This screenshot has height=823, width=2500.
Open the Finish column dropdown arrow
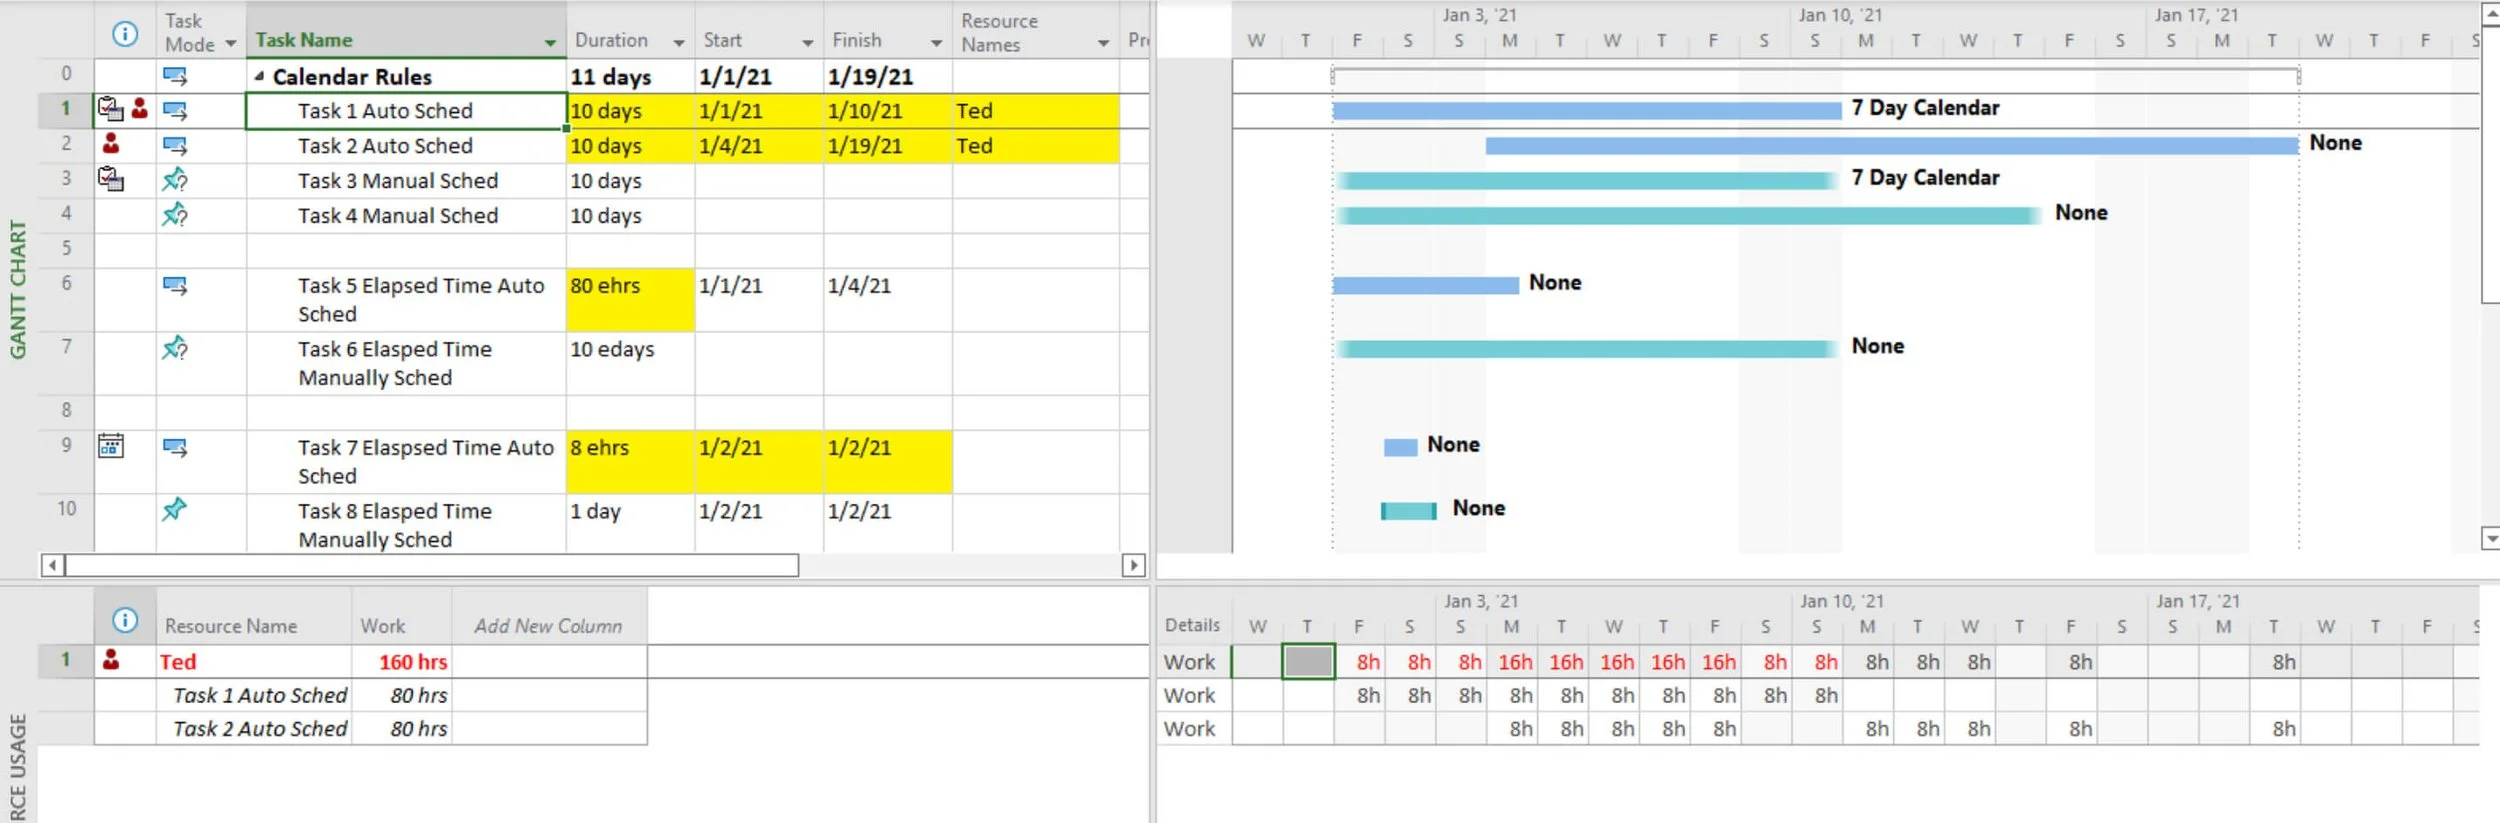(936, 43)
